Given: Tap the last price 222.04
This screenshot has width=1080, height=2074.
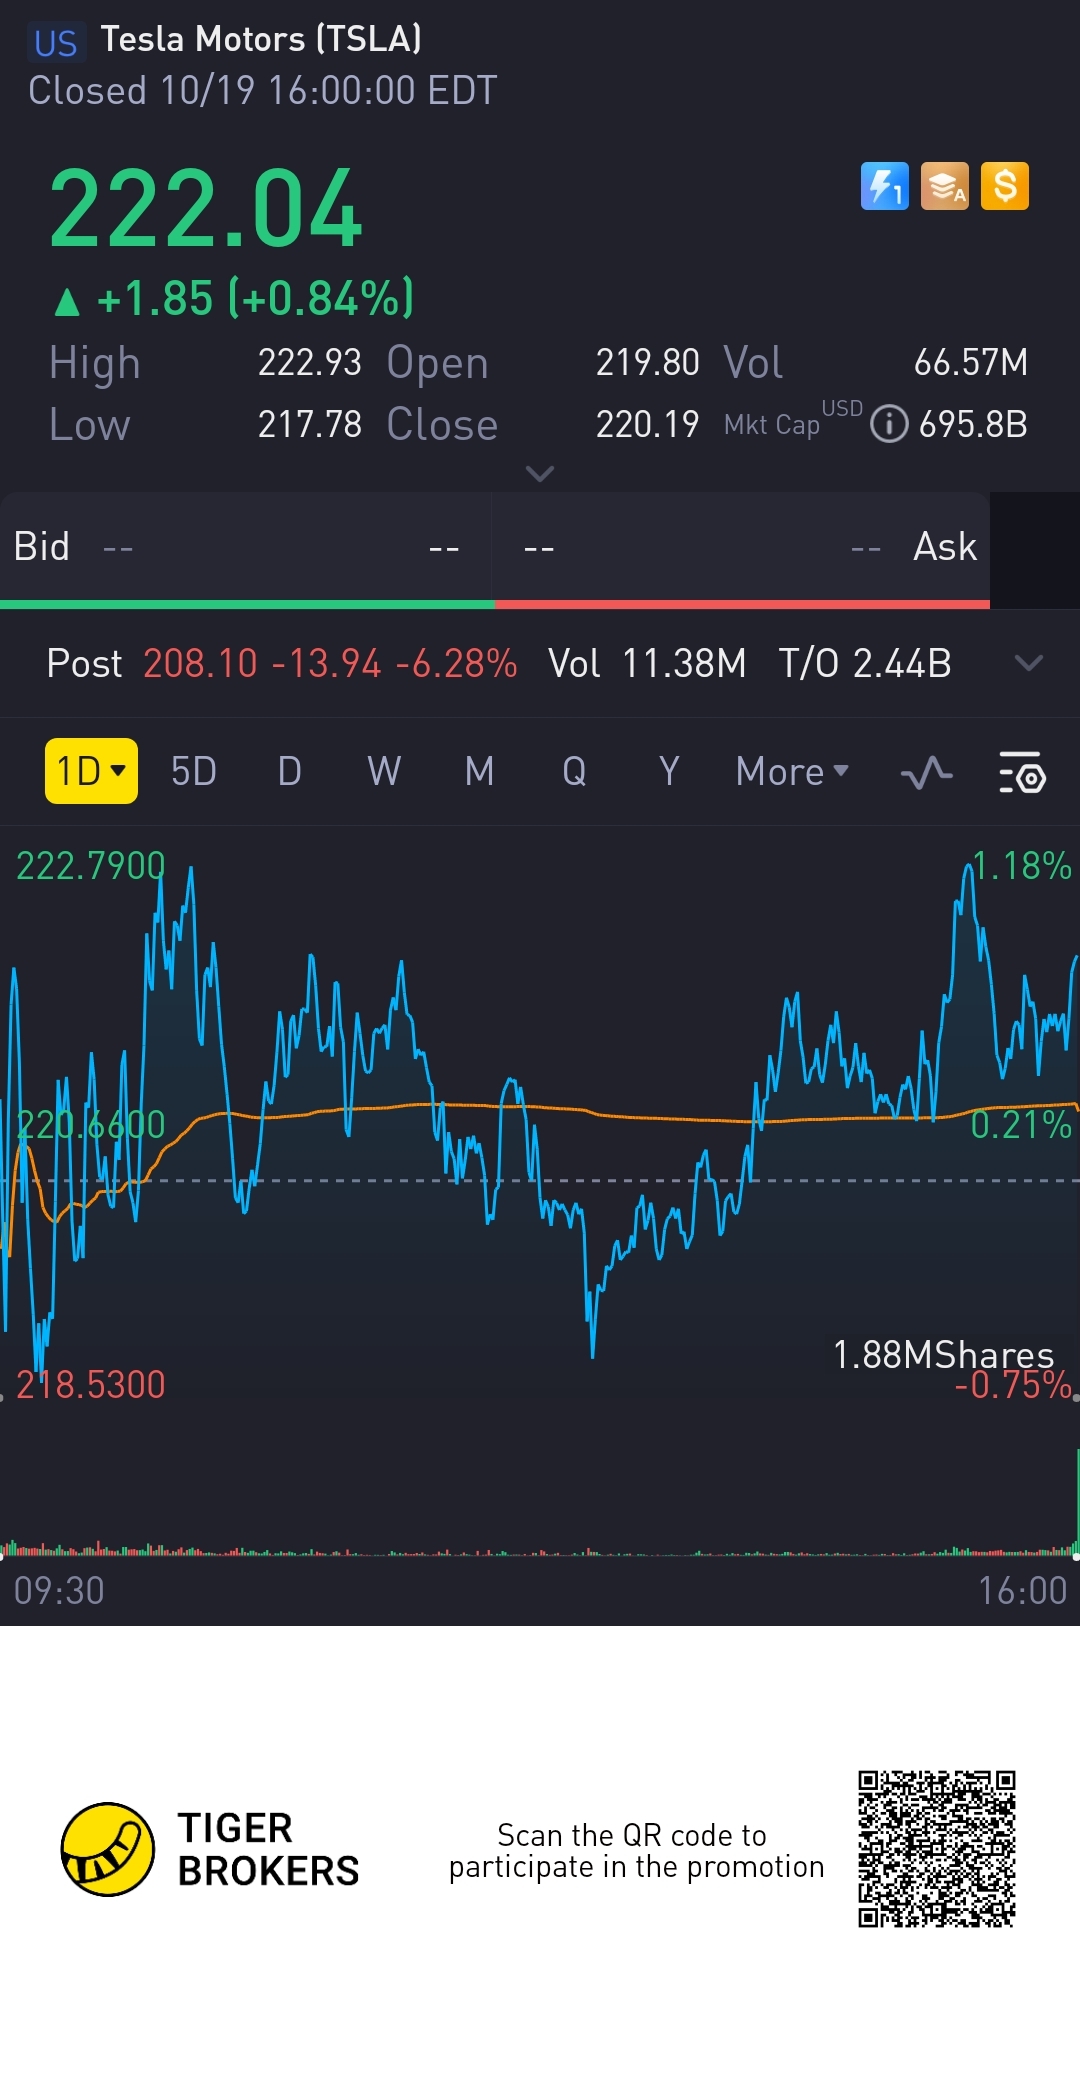Looking at the screenshot, I should coord(206,209).
